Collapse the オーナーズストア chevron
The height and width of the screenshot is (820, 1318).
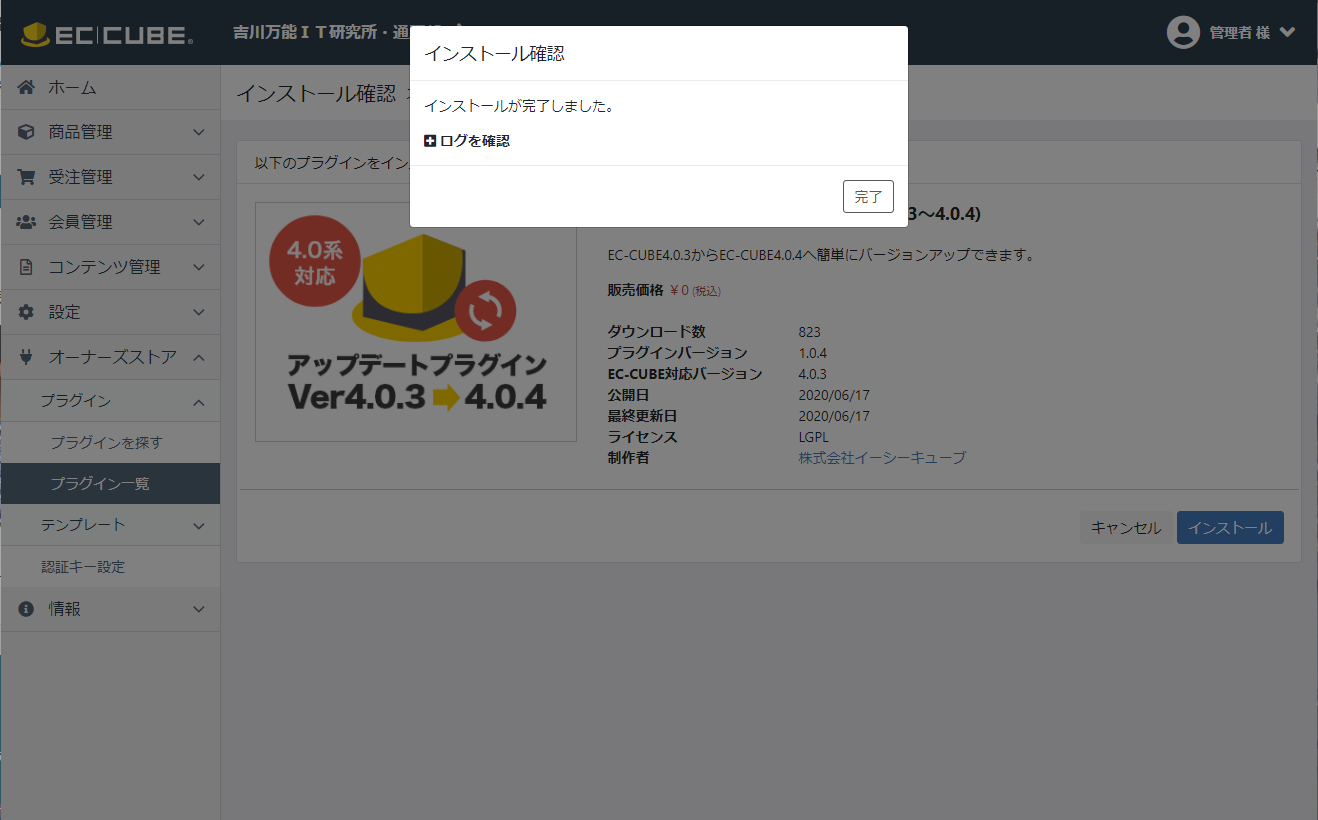(x=198, y=357)
